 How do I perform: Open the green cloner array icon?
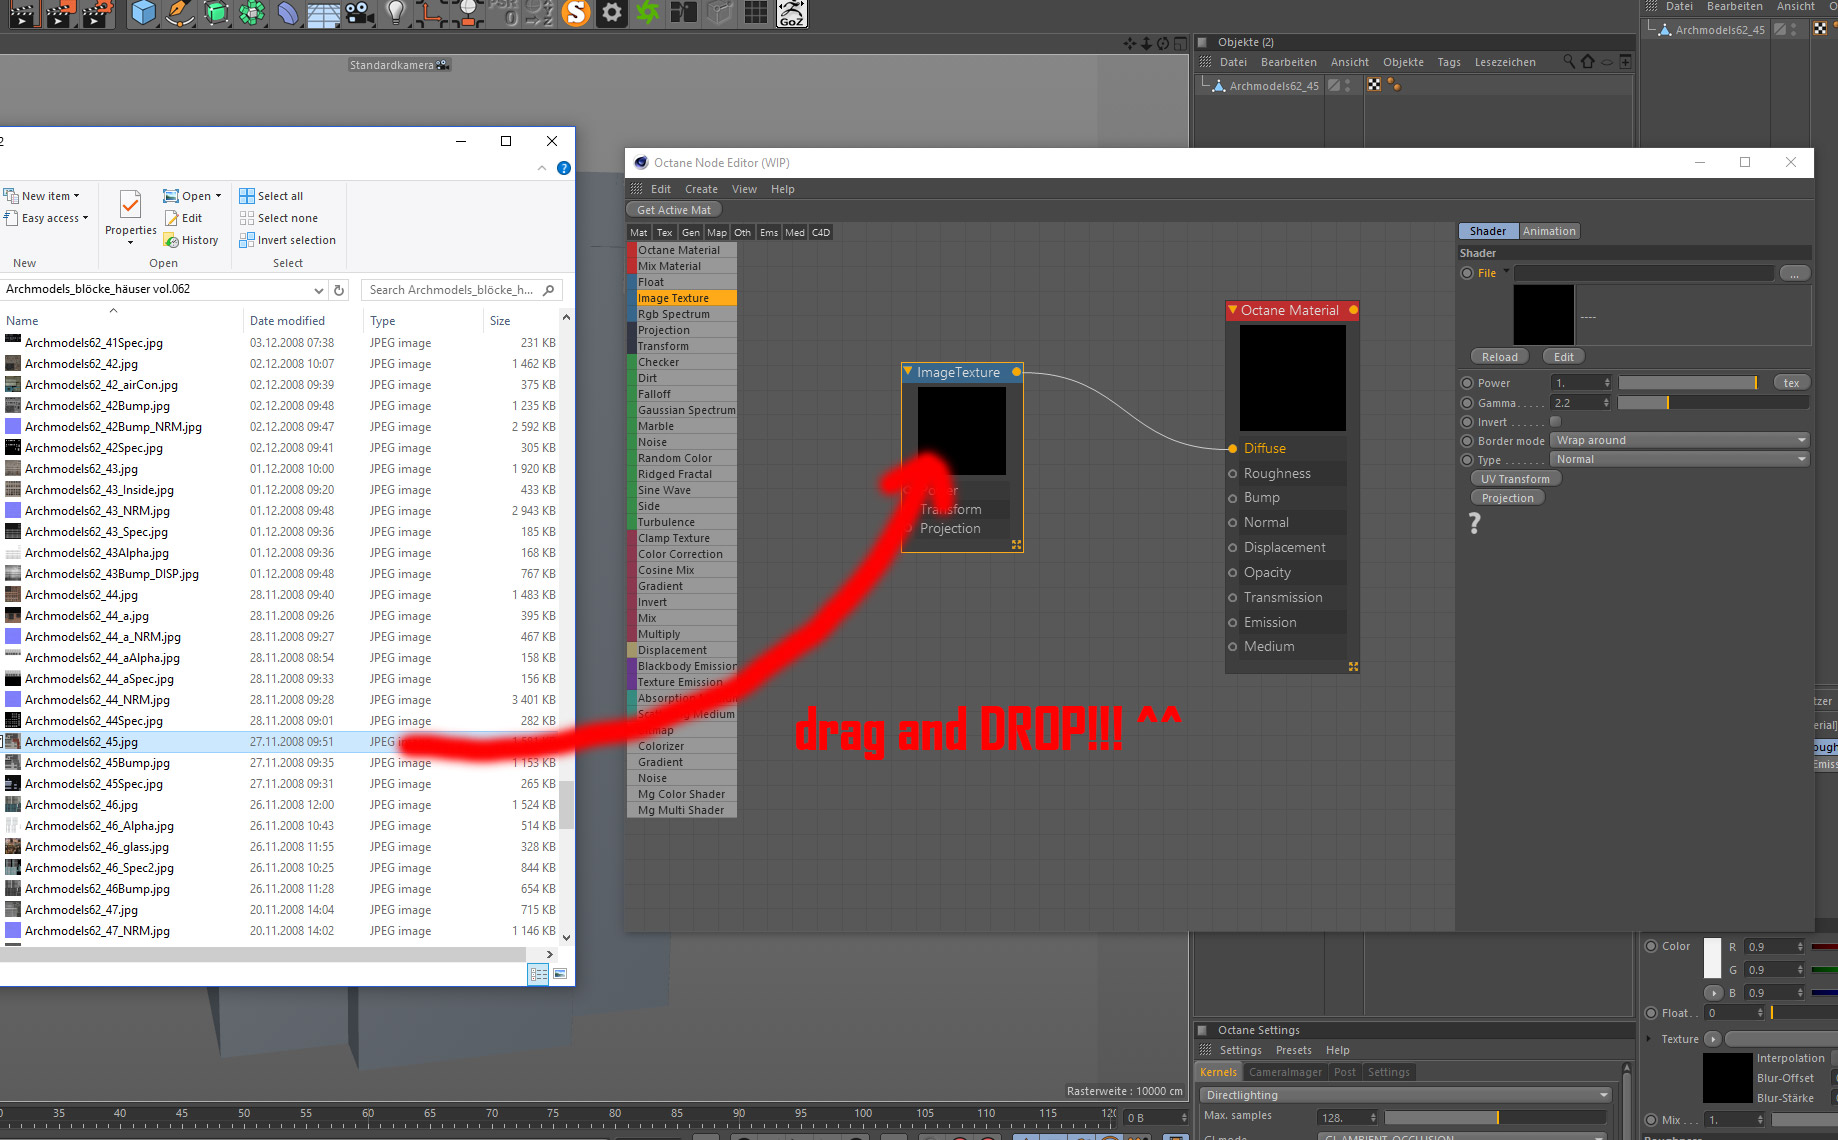coord(252,13)
